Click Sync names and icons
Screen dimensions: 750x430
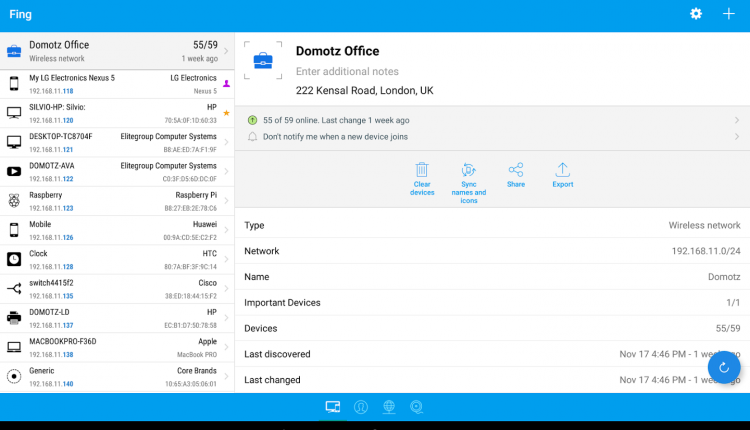pyautogui.click(x=467, y=170)
